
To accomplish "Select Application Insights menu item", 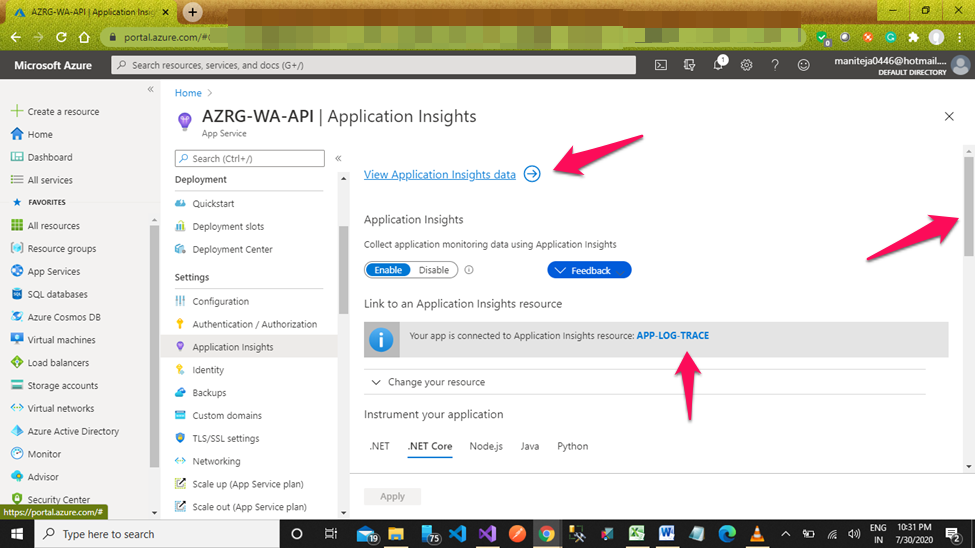I will pos(249,347).
